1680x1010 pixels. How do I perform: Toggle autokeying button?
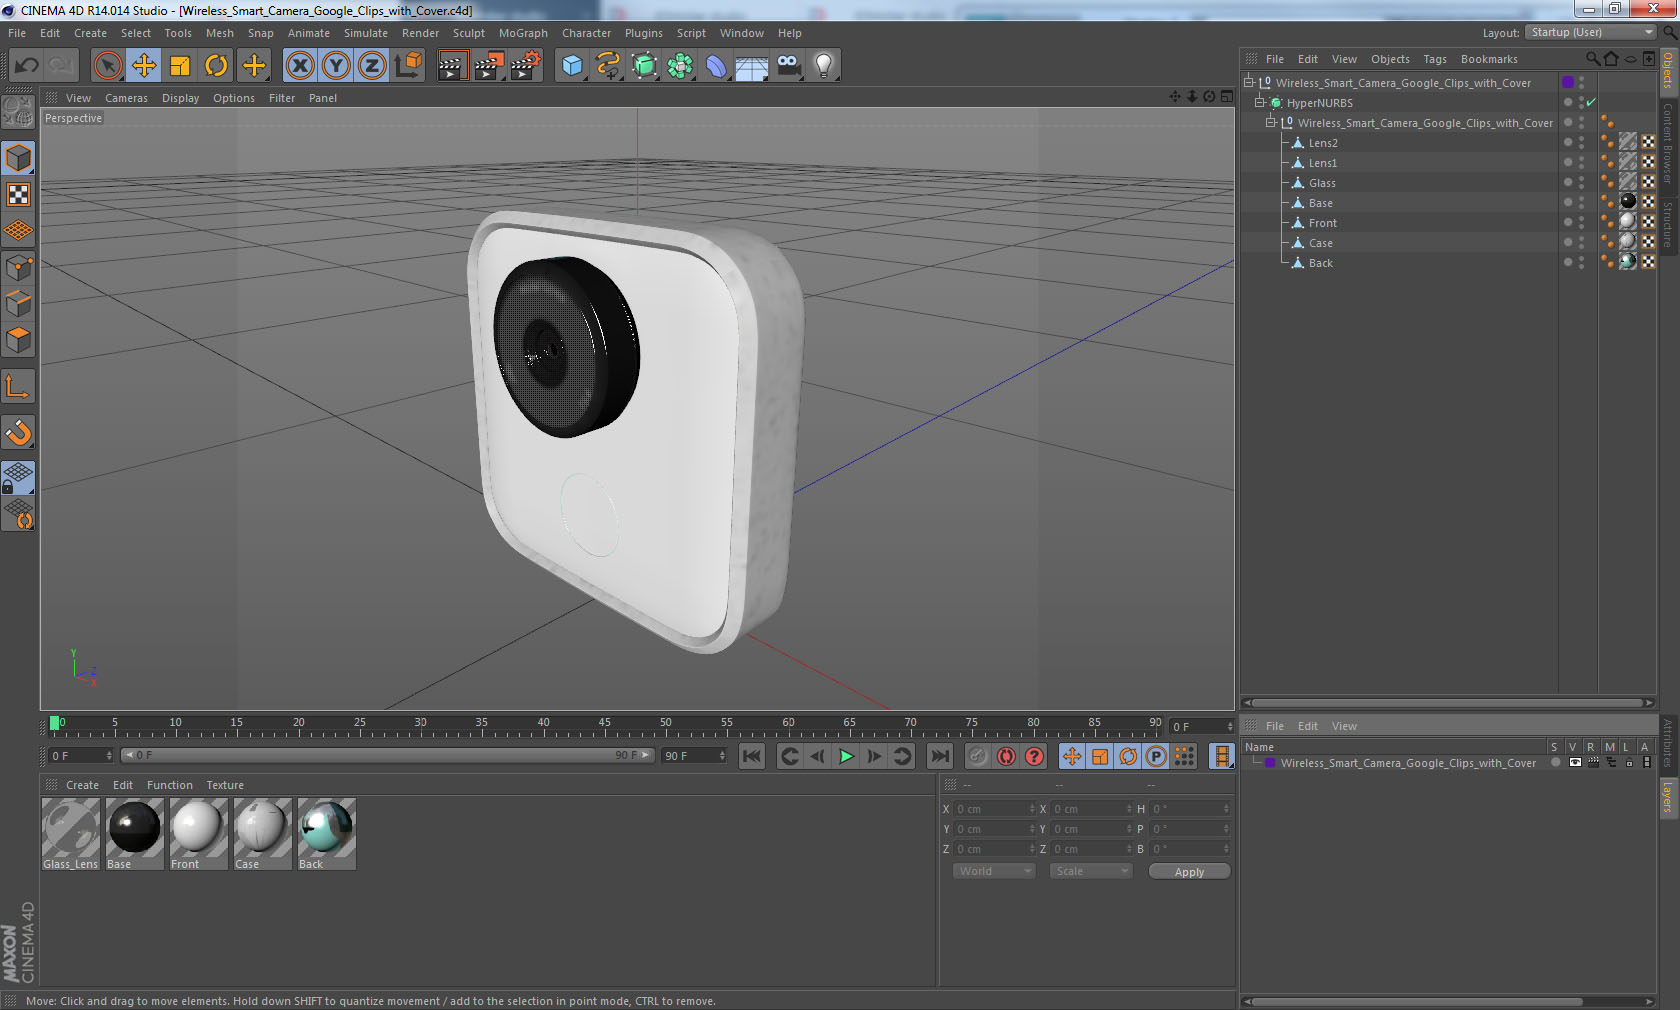pos(1006,756)
